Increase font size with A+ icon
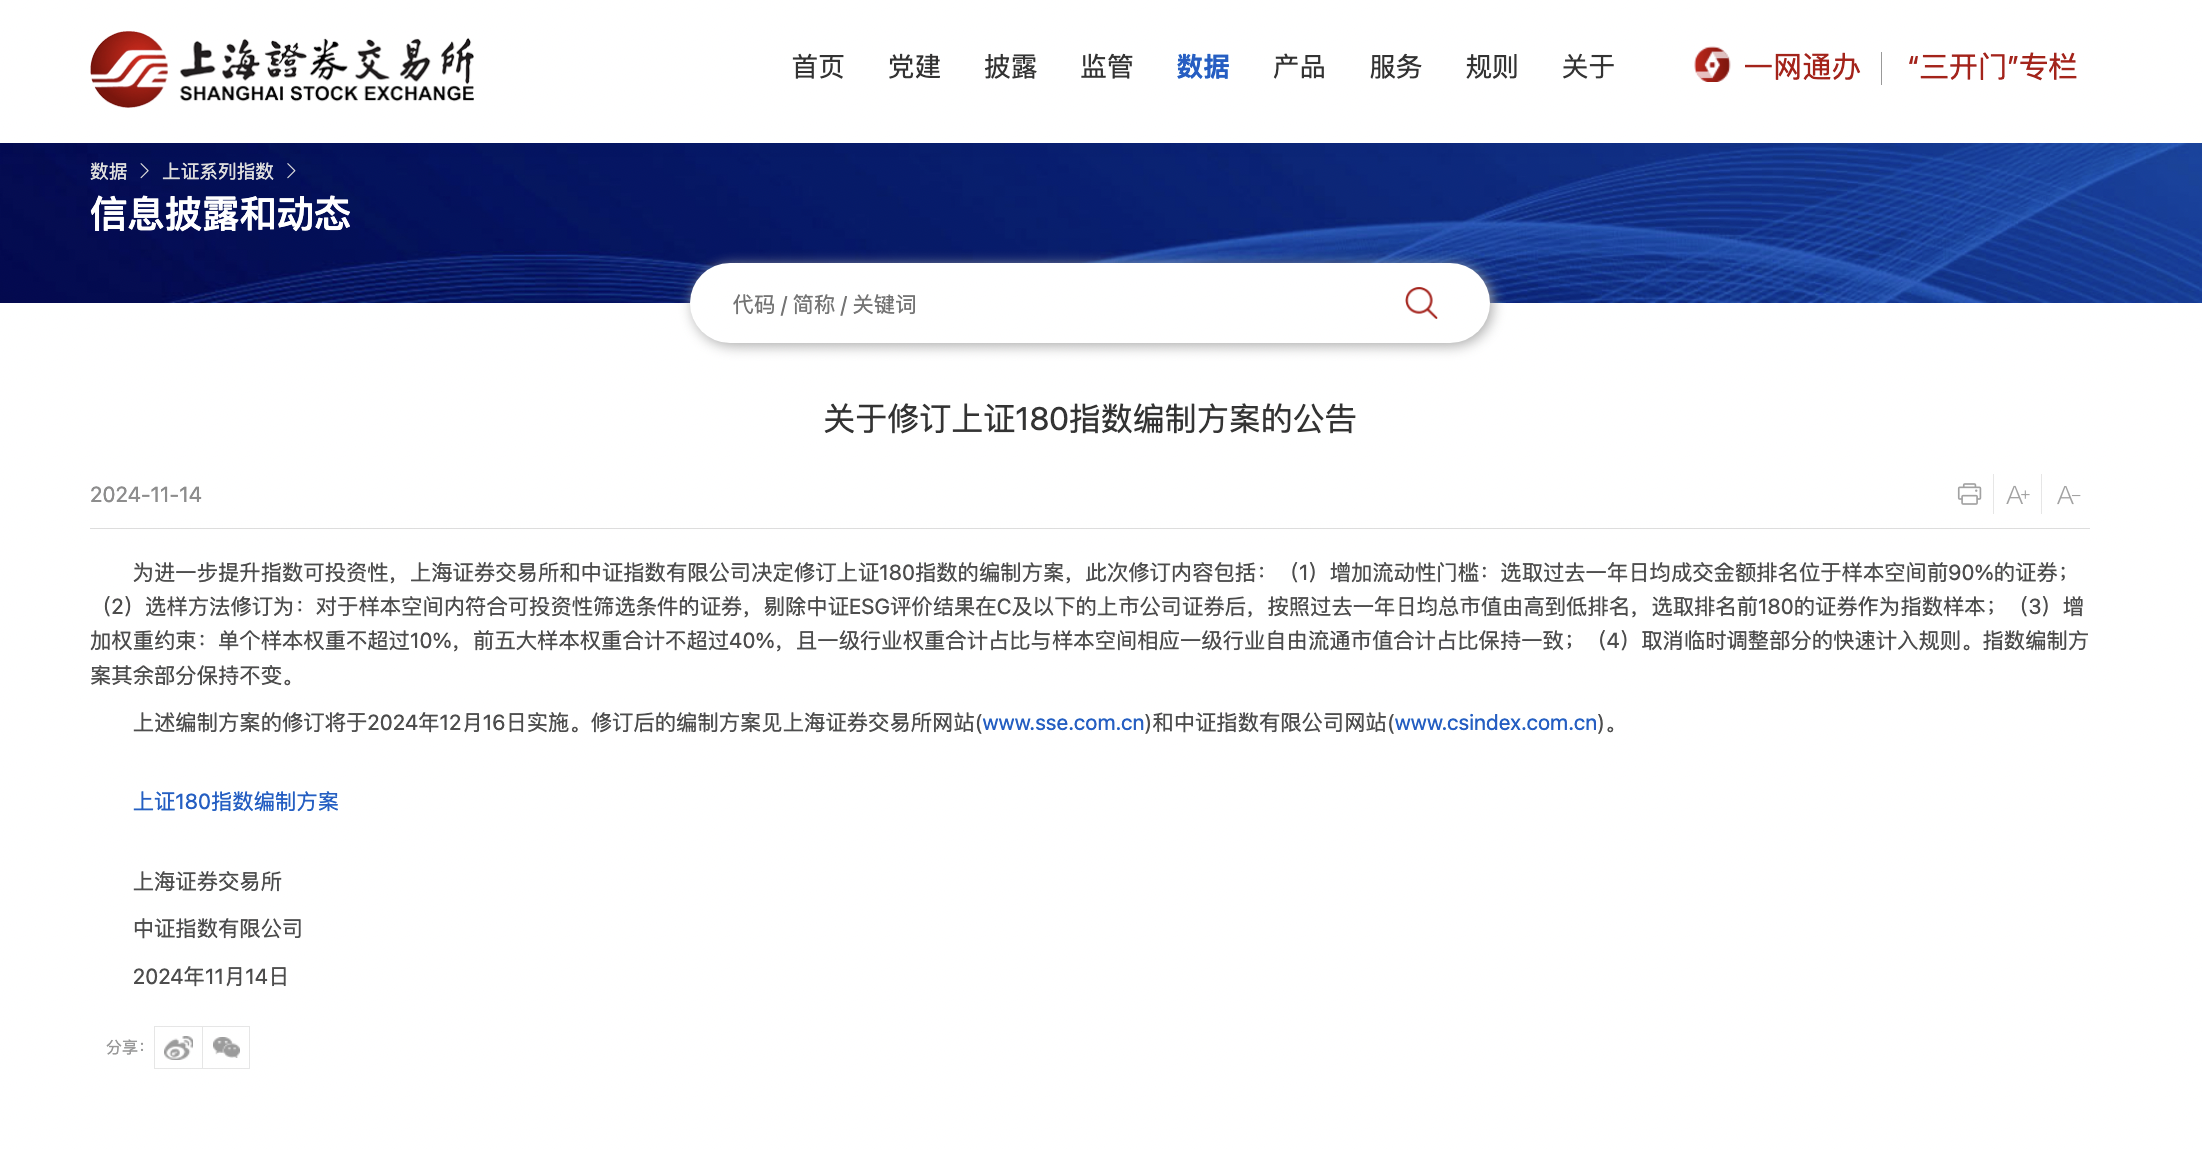 coord(2017,495)
